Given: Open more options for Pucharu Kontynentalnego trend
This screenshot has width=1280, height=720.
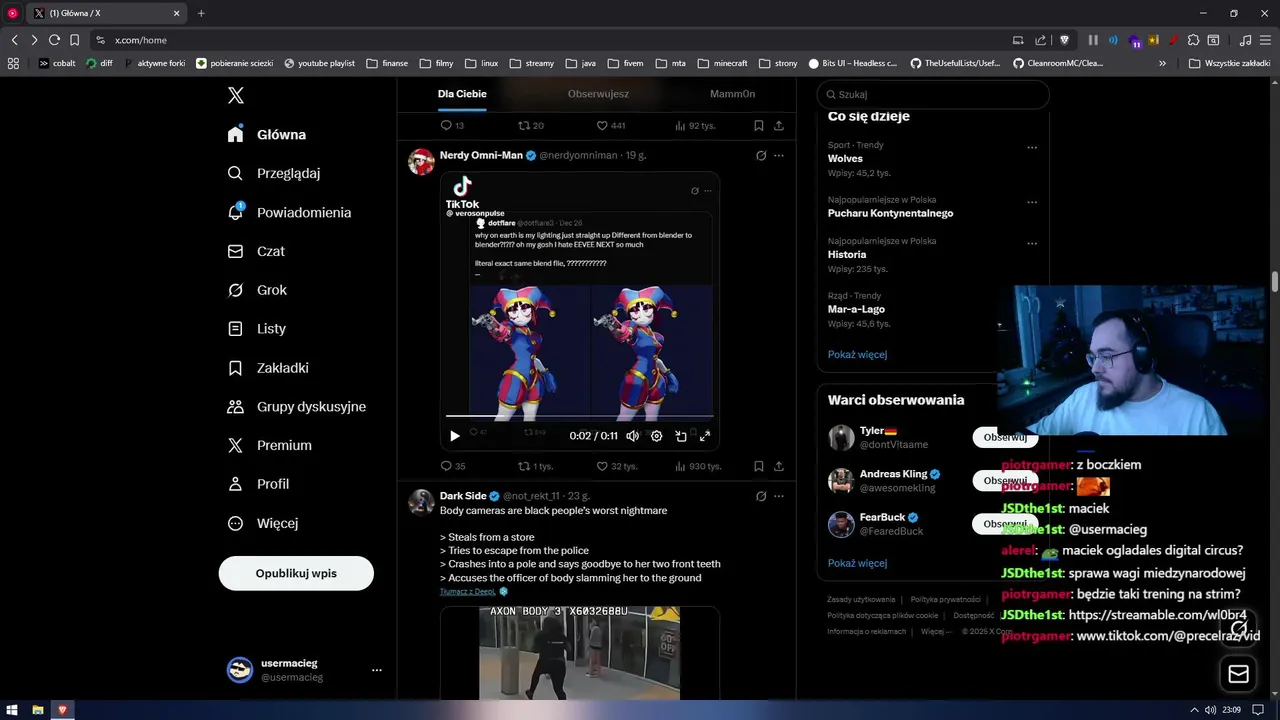Looking at the screenshot, I should (x=1032, y=202).
